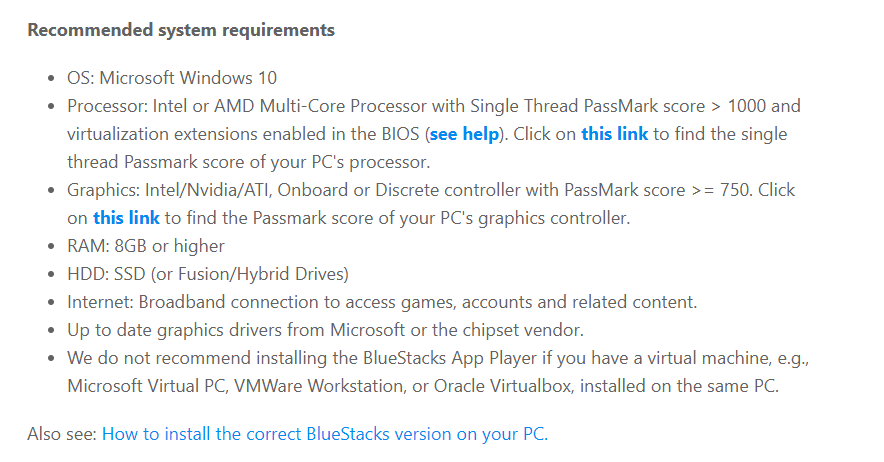Click "this link" for processor single thread Passmark

[x=614, y=134]
